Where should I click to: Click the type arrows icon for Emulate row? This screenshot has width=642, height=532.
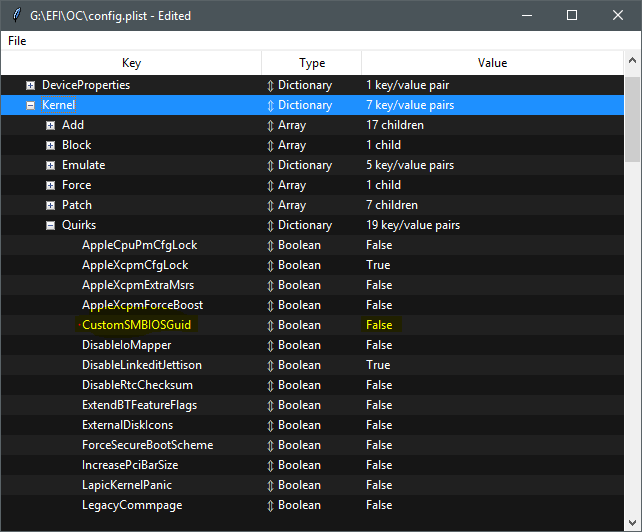tap(270, 165)
